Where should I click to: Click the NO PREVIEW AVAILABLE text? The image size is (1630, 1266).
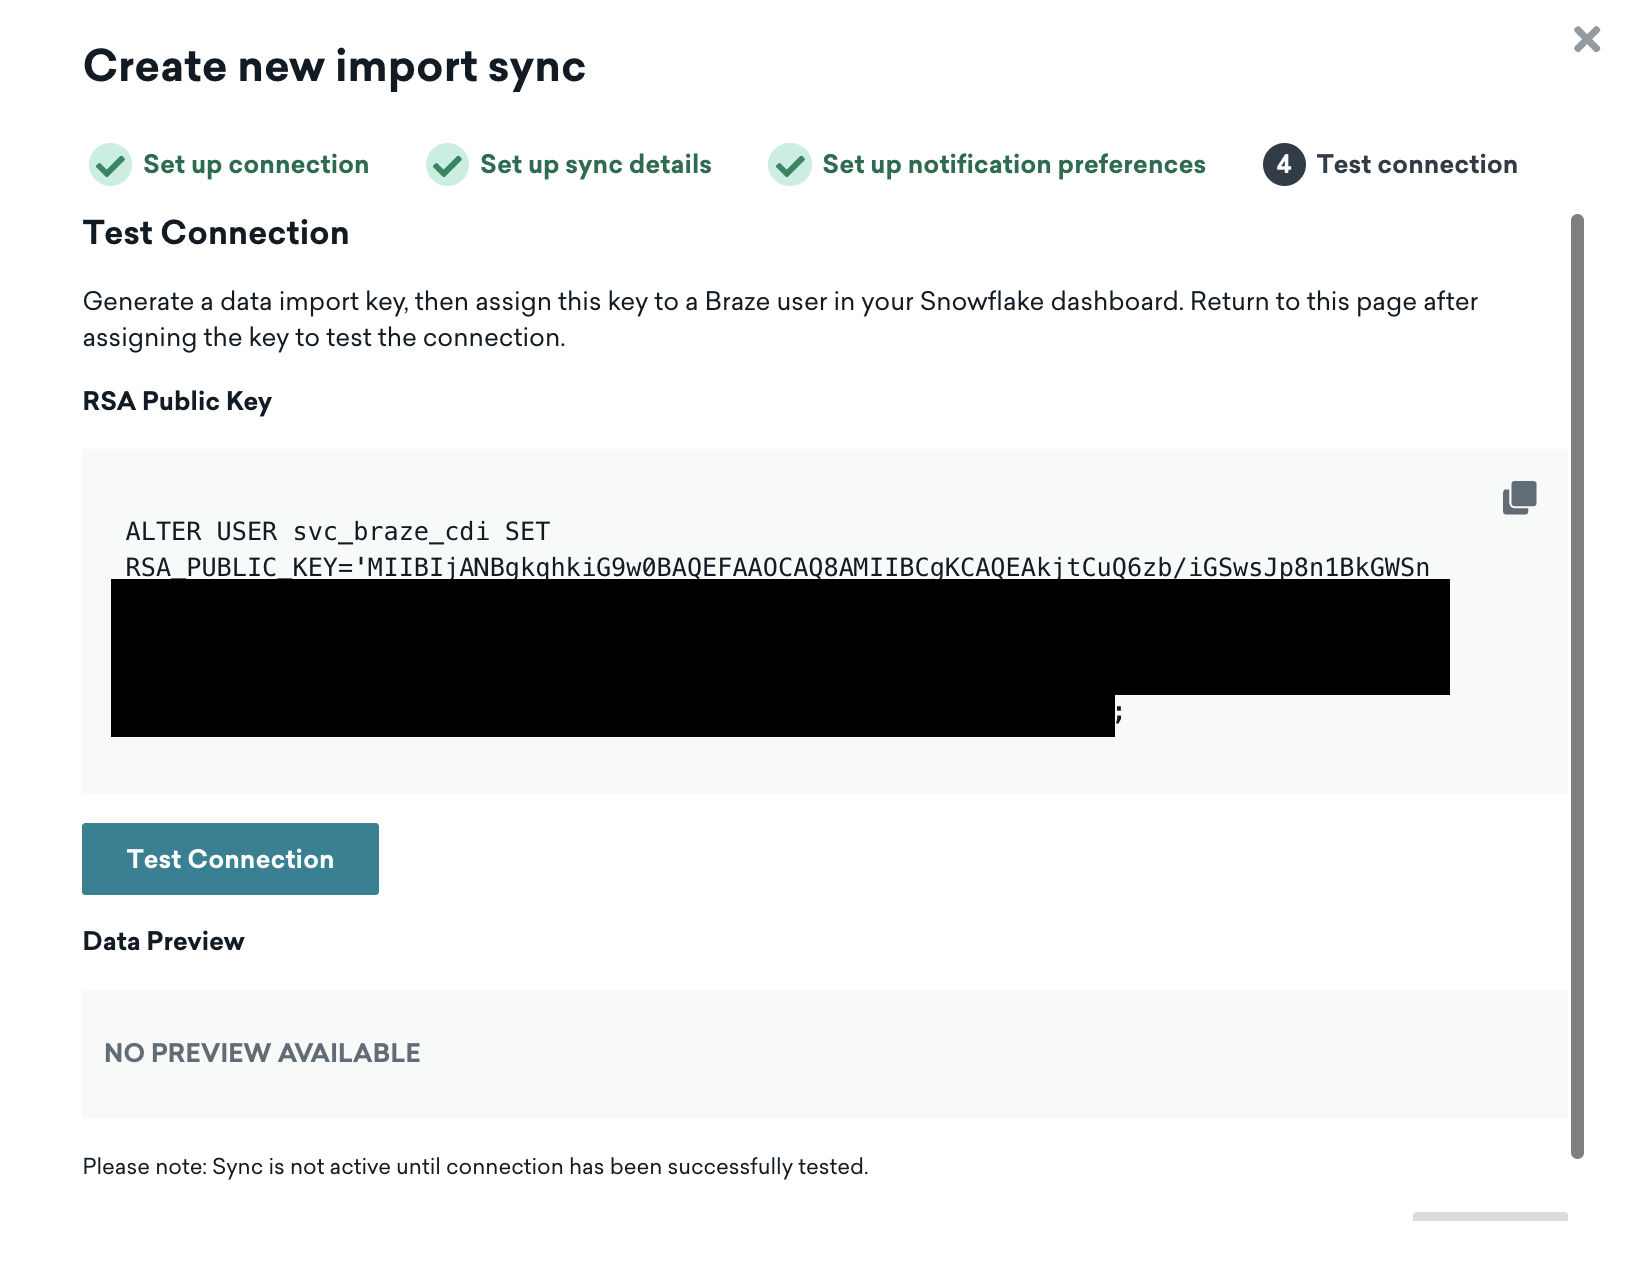262,1053
